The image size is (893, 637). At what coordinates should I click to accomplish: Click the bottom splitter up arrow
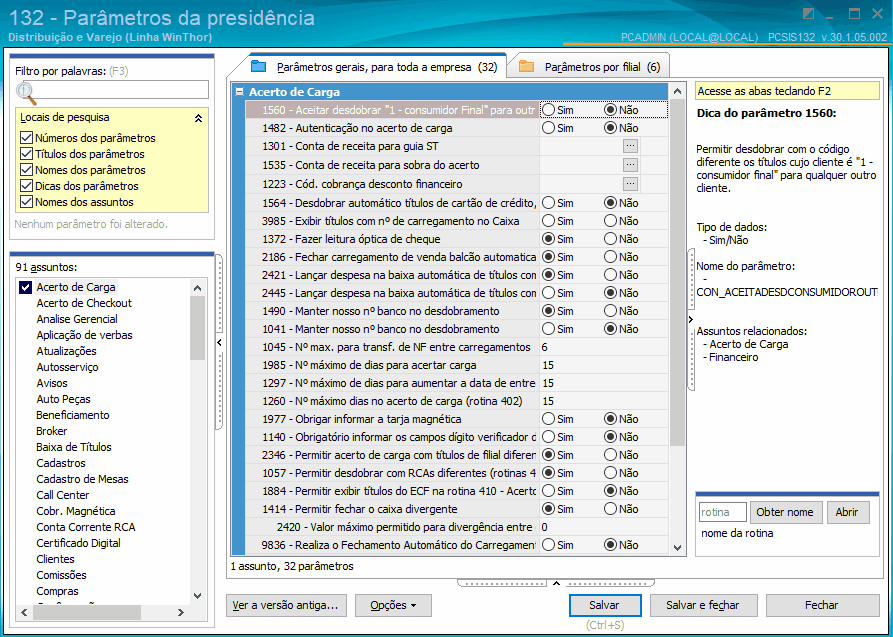tap(556, 583)
